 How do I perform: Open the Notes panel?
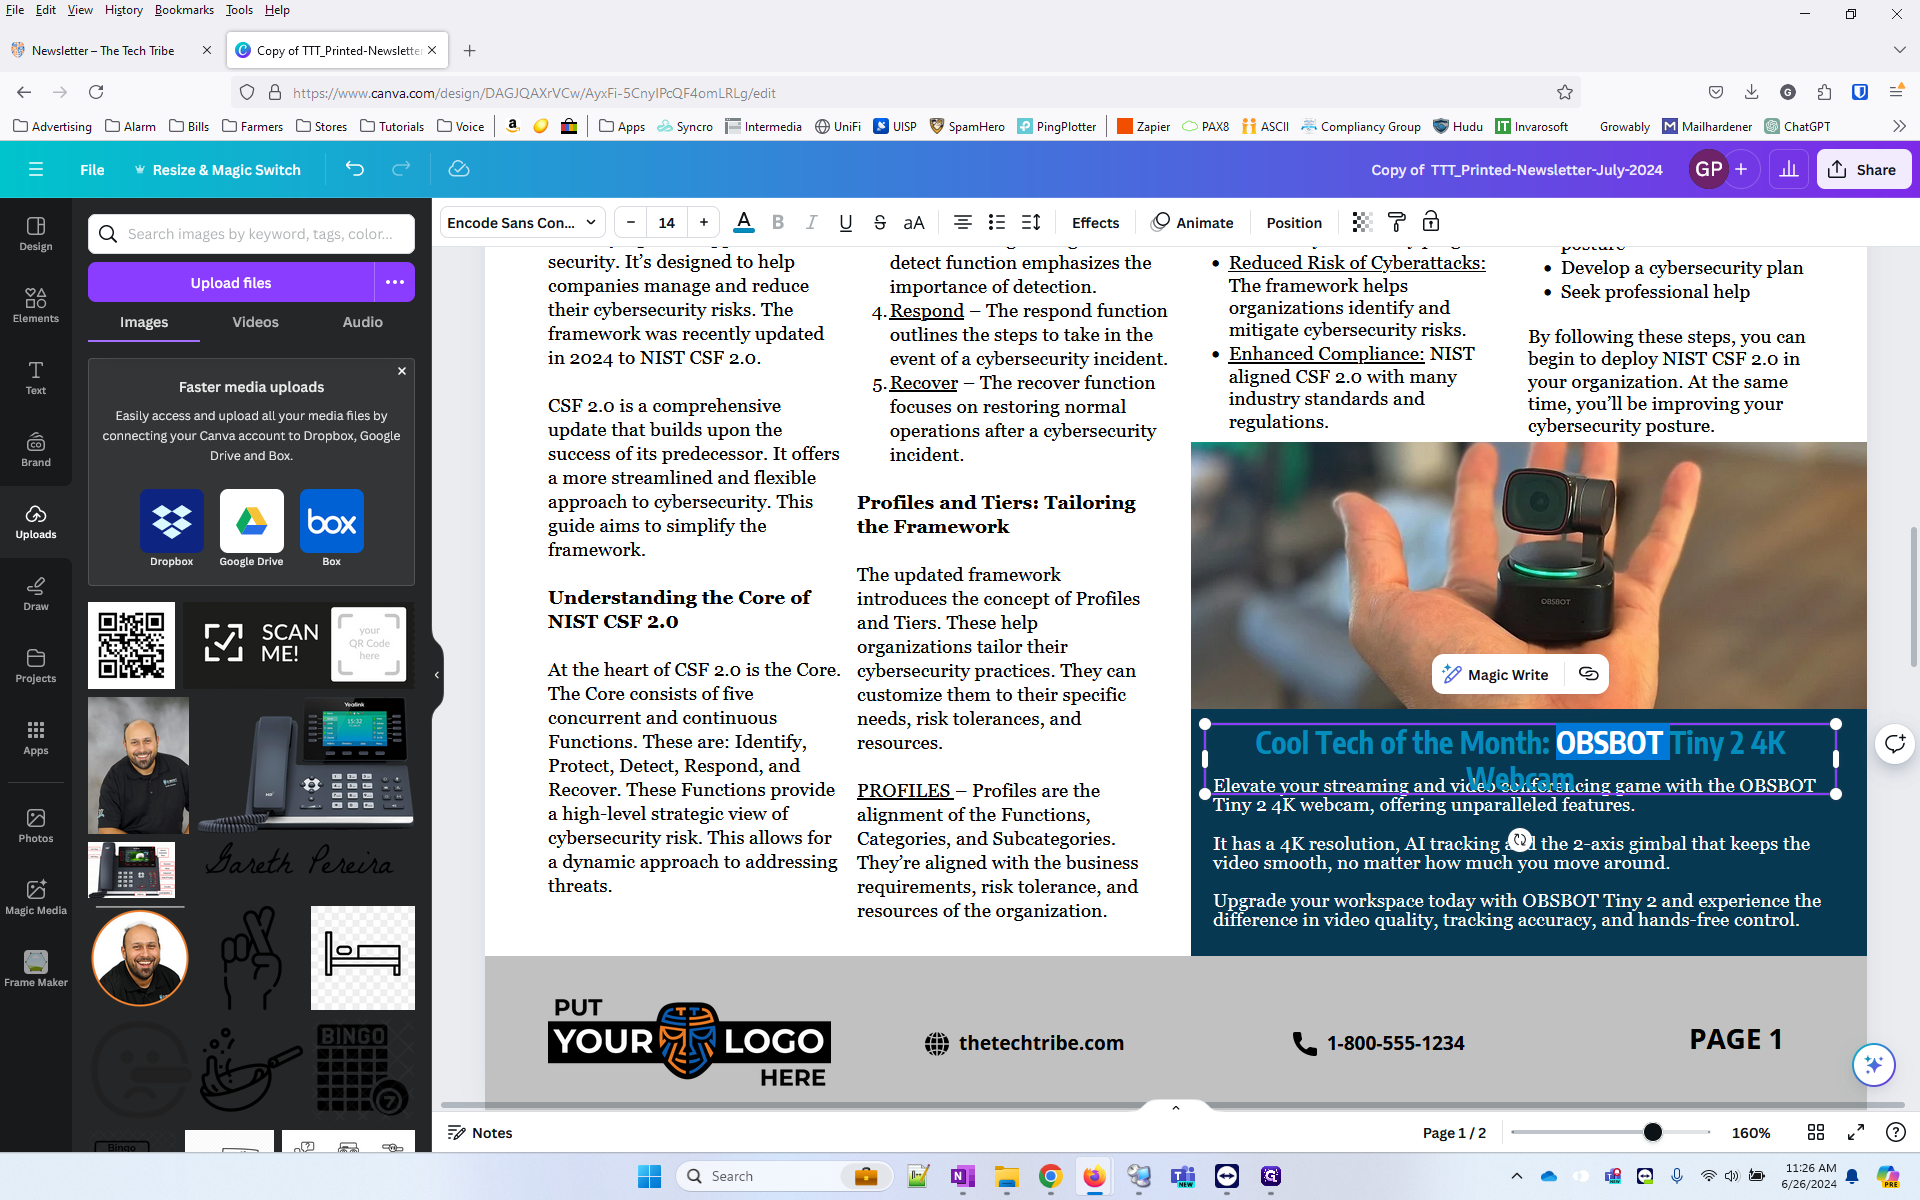click(480, 1132)
